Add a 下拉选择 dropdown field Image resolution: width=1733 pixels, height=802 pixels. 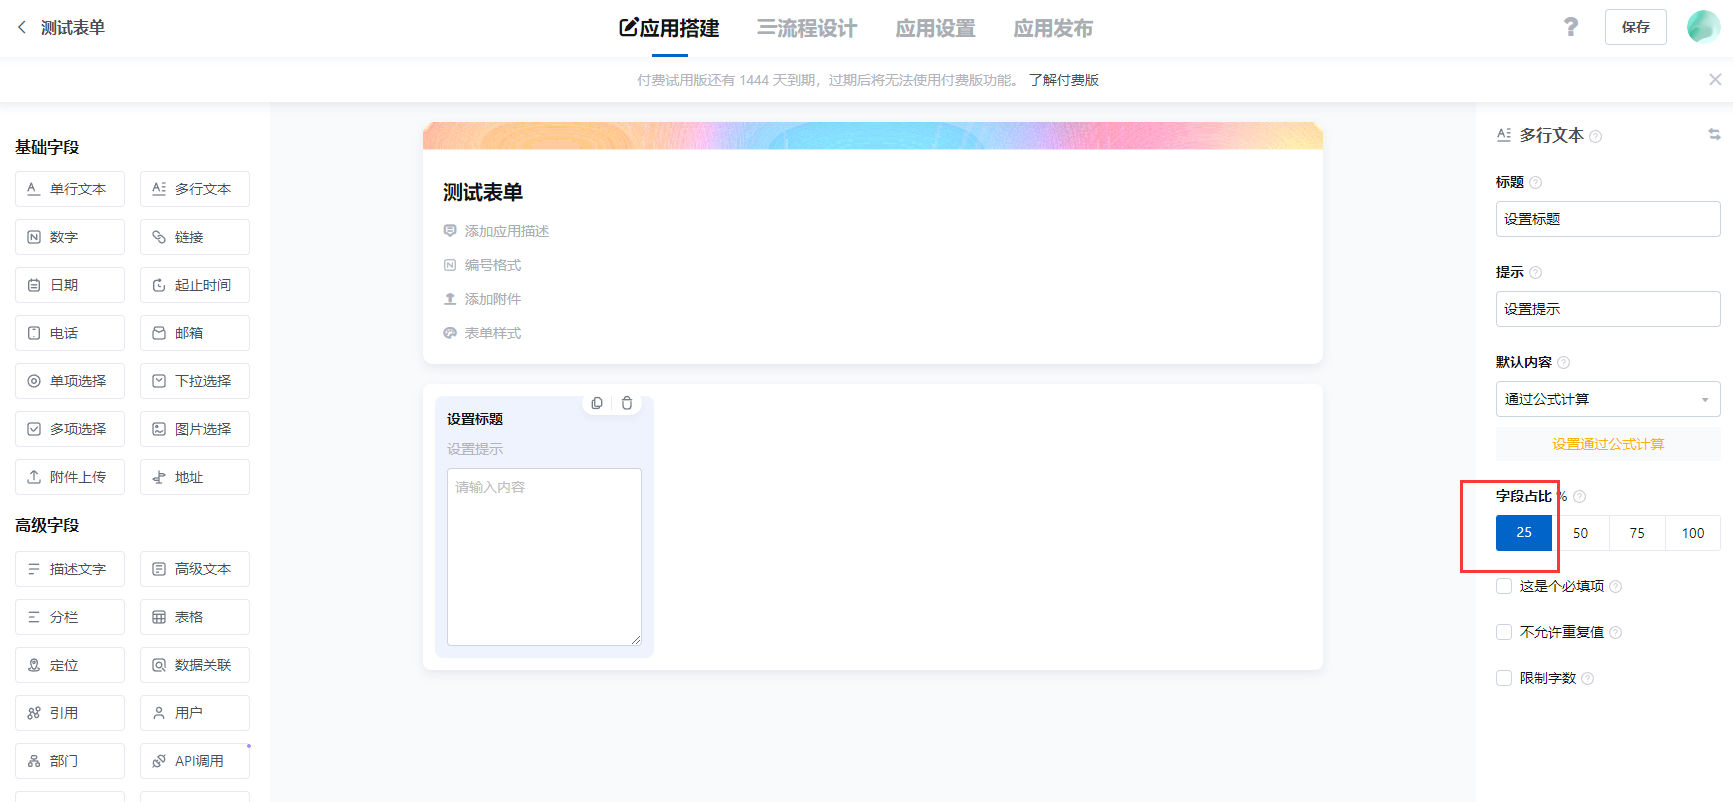pos(195,381)
